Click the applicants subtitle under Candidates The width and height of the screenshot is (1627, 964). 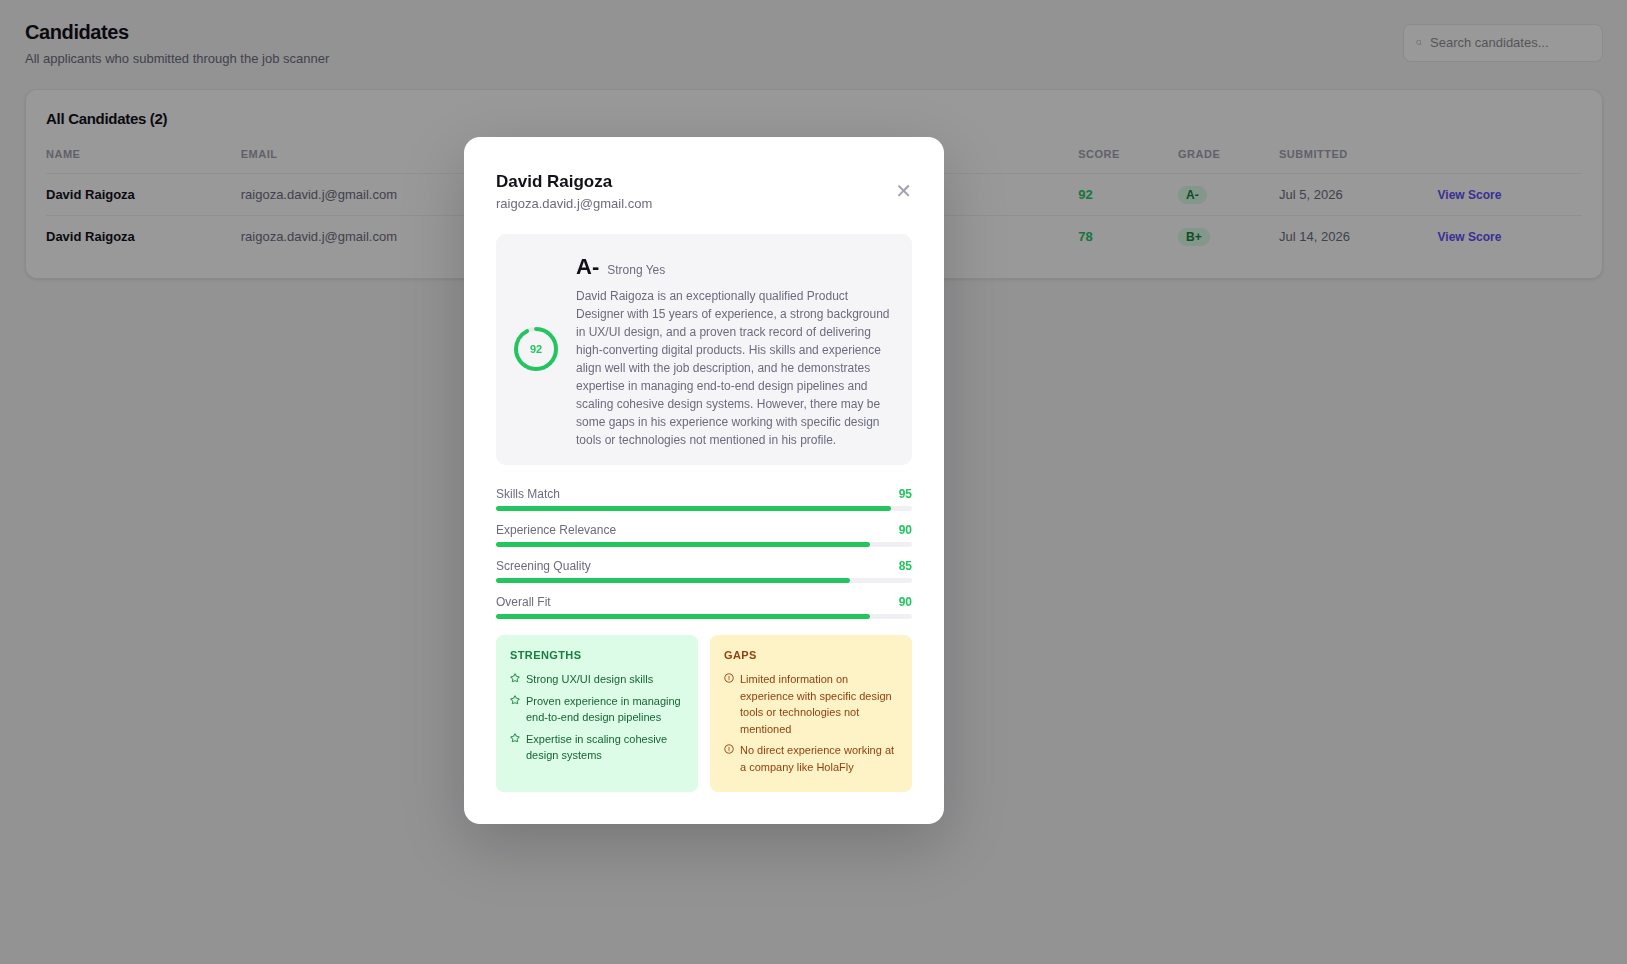[177, 59]
